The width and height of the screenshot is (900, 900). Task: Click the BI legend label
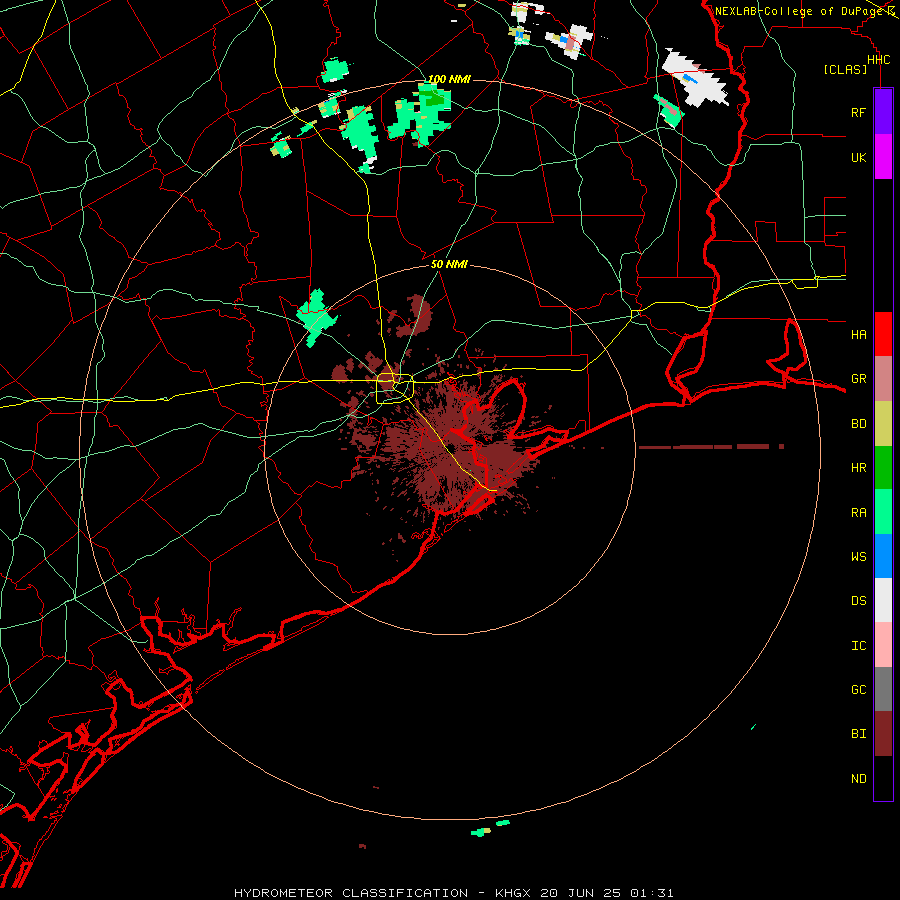[858, 734]
